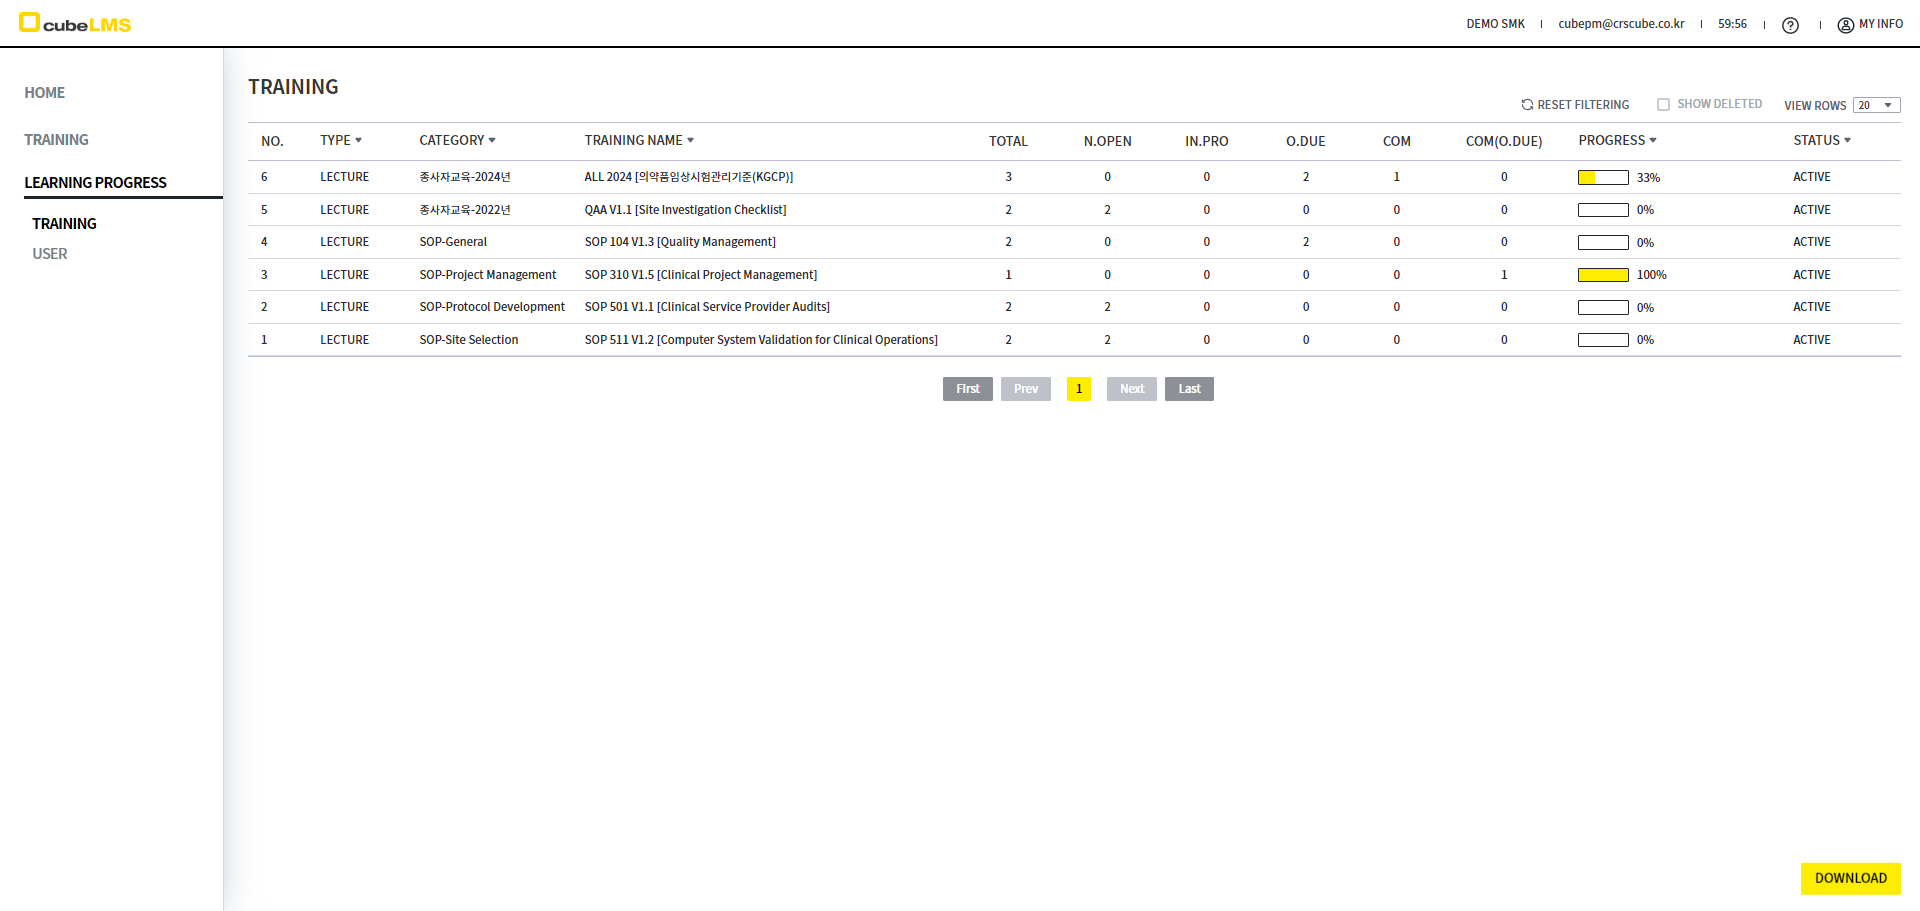Click the Reset Filtering refresh icon
Image resolution: width=1920 pixels, height=911 pixels.
(x=1527, y=104)
